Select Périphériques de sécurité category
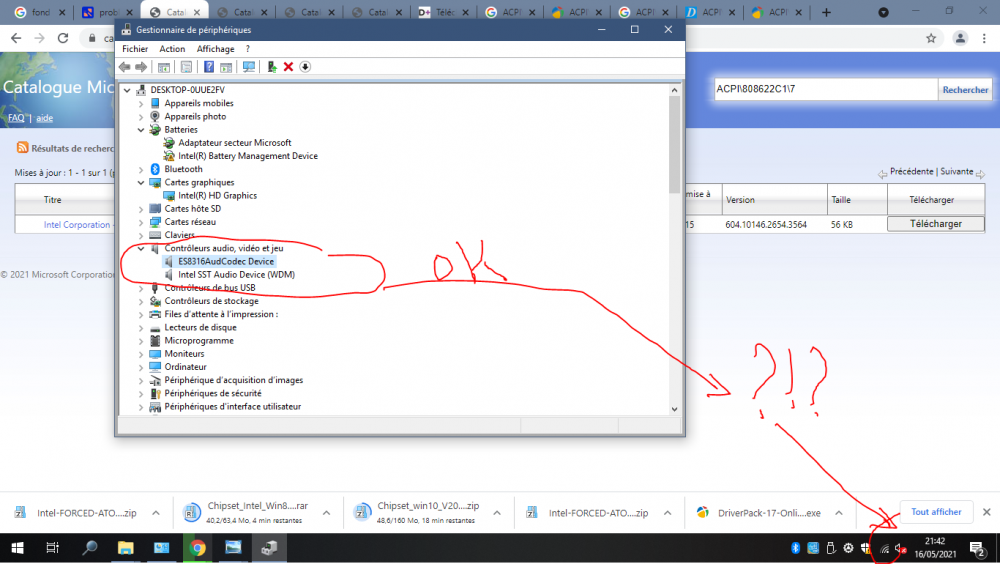Image resolution: width=1000 pixels, height=564 pixels. (212, 393)
